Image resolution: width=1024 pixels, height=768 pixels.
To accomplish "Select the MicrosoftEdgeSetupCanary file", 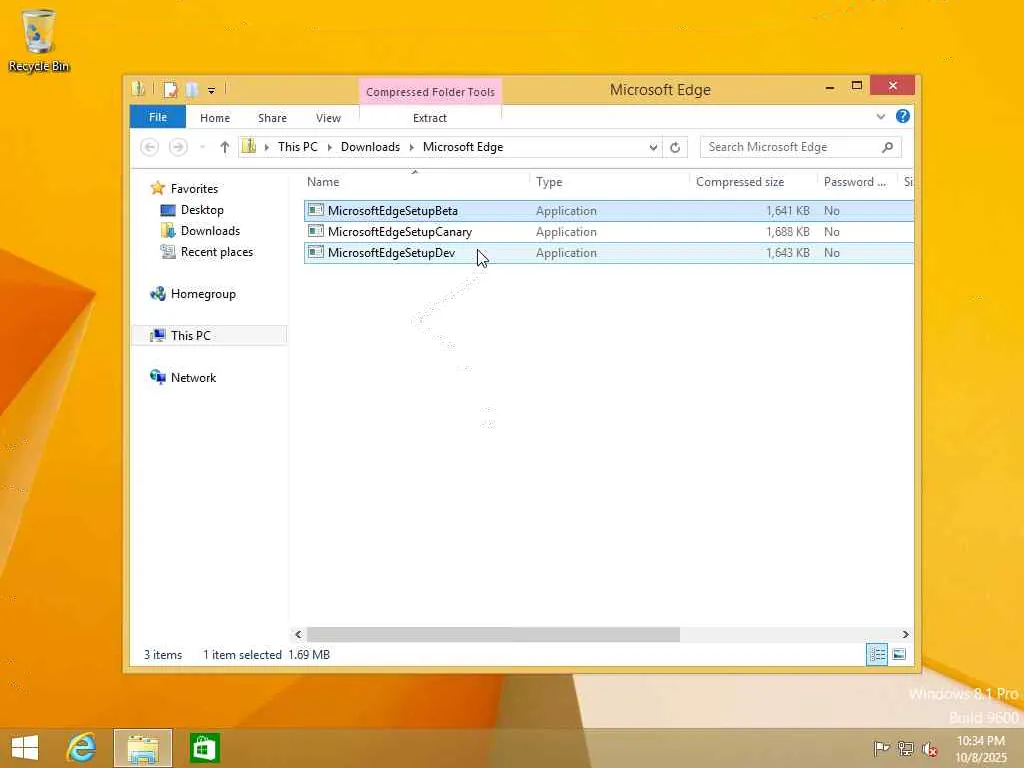I will click(609, 232).
